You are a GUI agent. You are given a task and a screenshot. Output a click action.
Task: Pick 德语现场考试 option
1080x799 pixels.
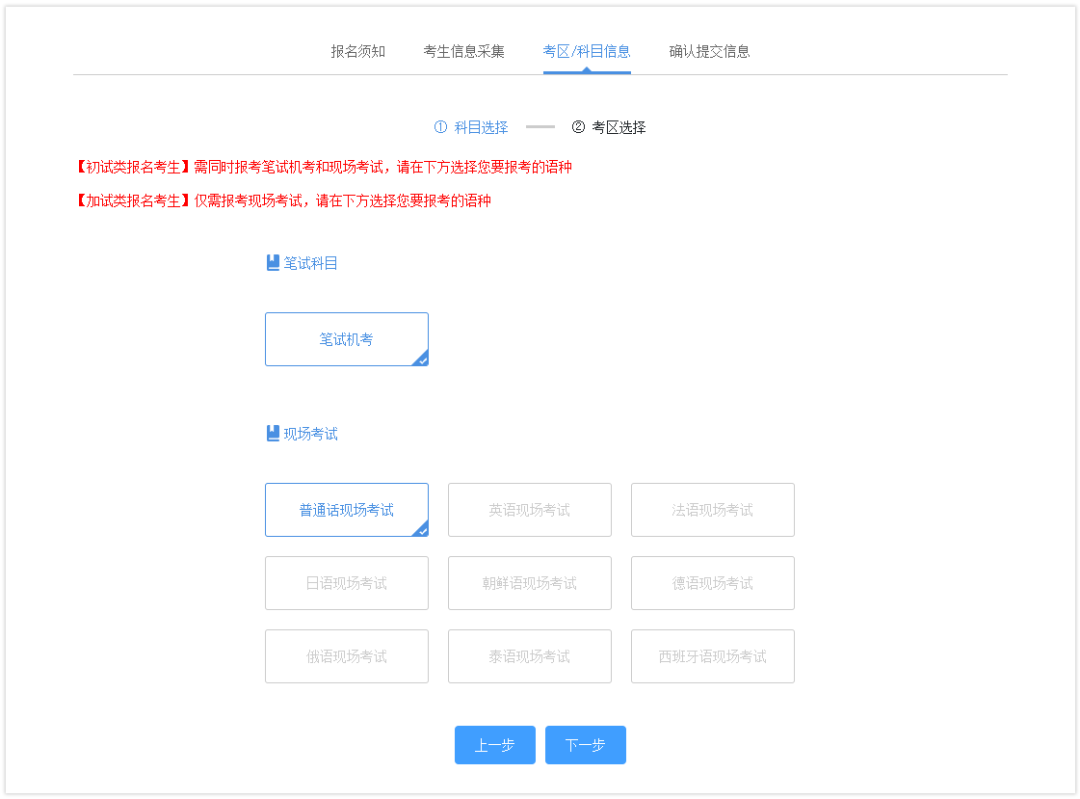[x=713, y=583]
